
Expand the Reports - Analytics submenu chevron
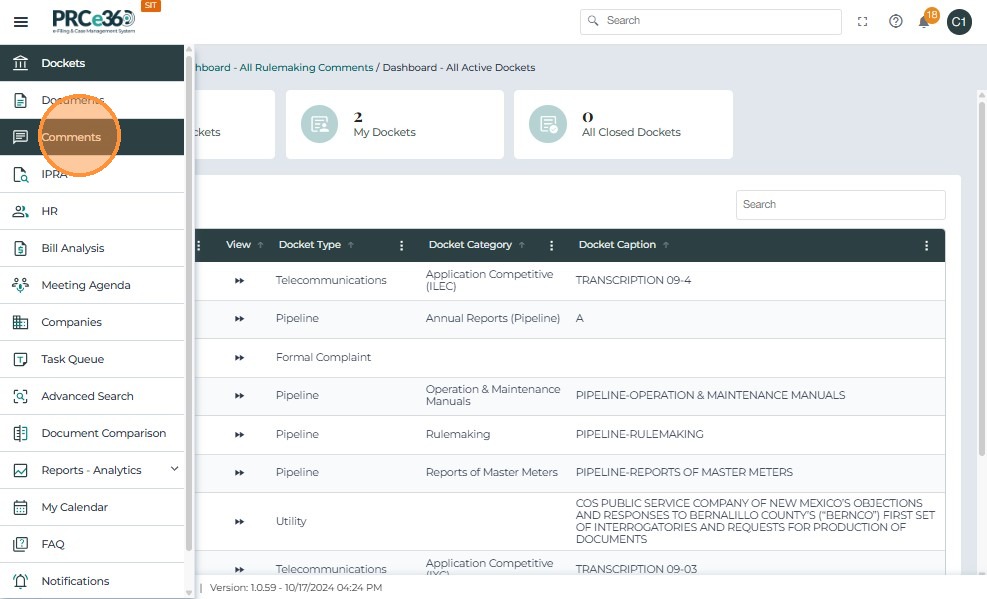point(174,469)
